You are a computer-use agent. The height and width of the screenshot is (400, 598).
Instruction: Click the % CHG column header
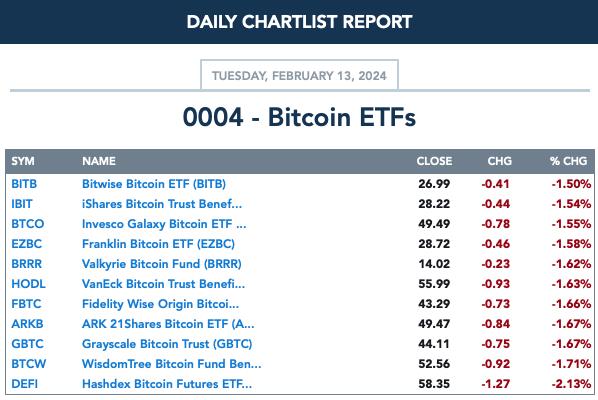click(x=568, y=161)
